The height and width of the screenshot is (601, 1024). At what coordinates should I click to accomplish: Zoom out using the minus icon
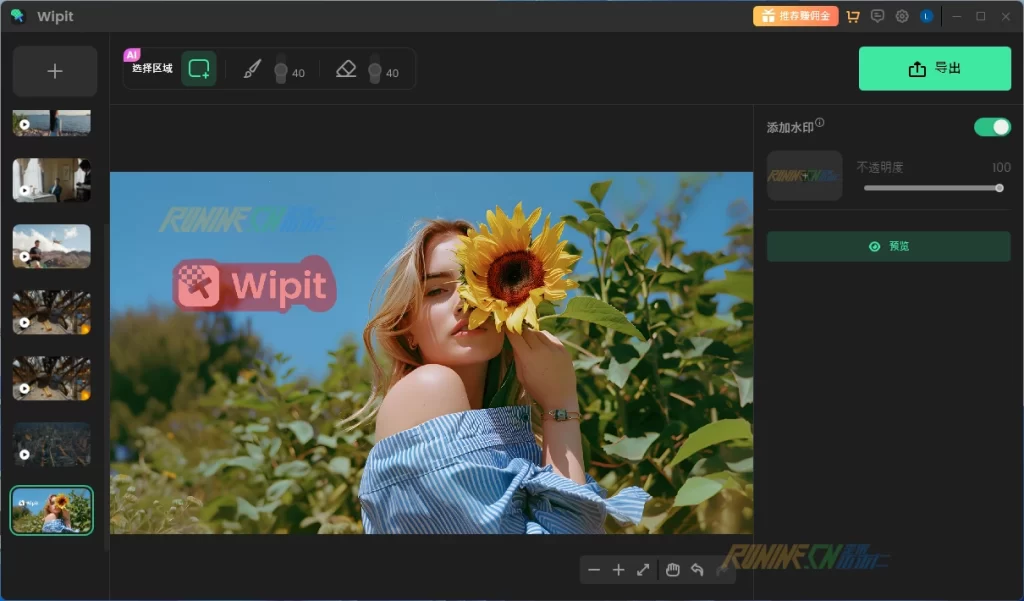(594, 570)
